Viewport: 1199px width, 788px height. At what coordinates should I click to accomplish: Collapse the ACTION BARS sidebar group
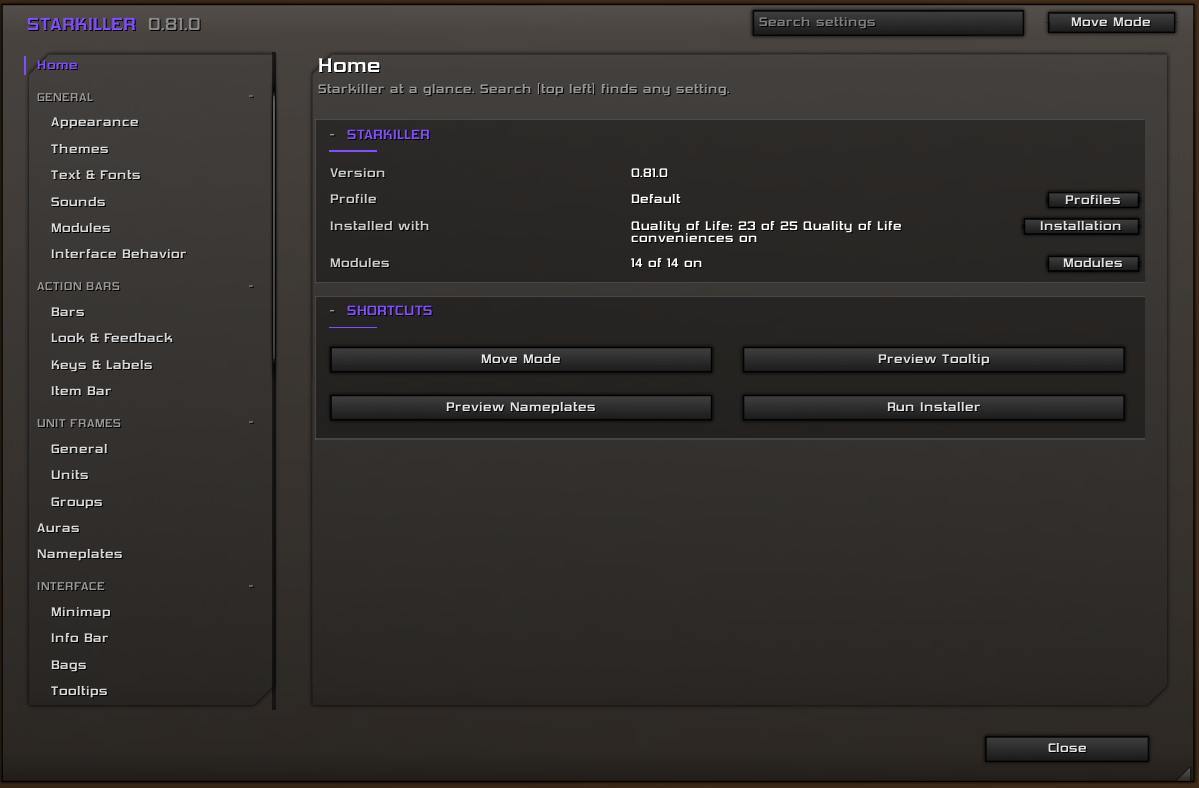point(251,286)
